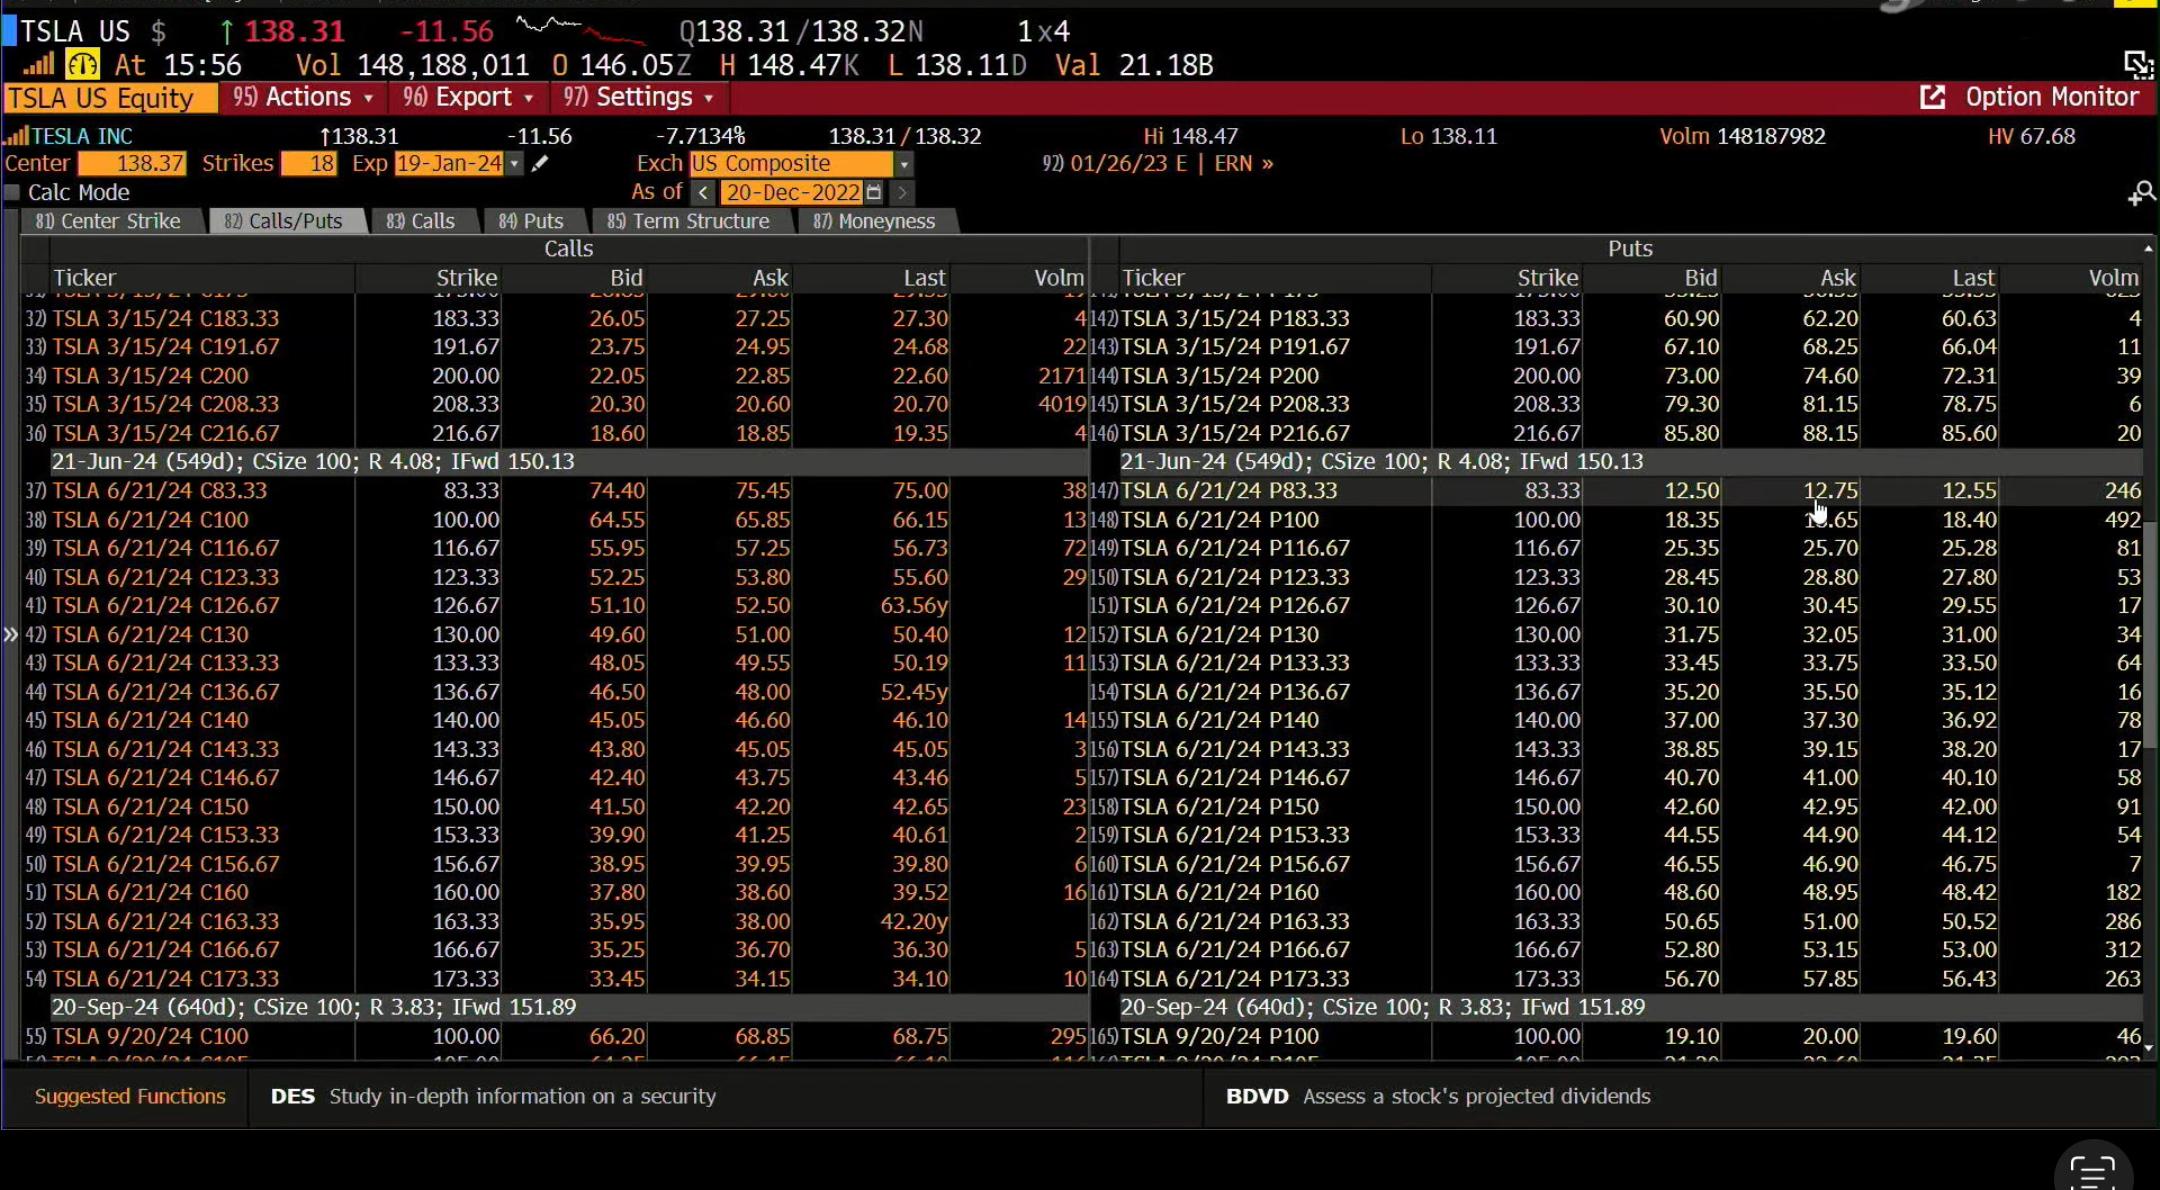Click the pencil edit icon next to Exp date
The height and width of the screenshot is (1190, 2160).
[x=540, y=164]
